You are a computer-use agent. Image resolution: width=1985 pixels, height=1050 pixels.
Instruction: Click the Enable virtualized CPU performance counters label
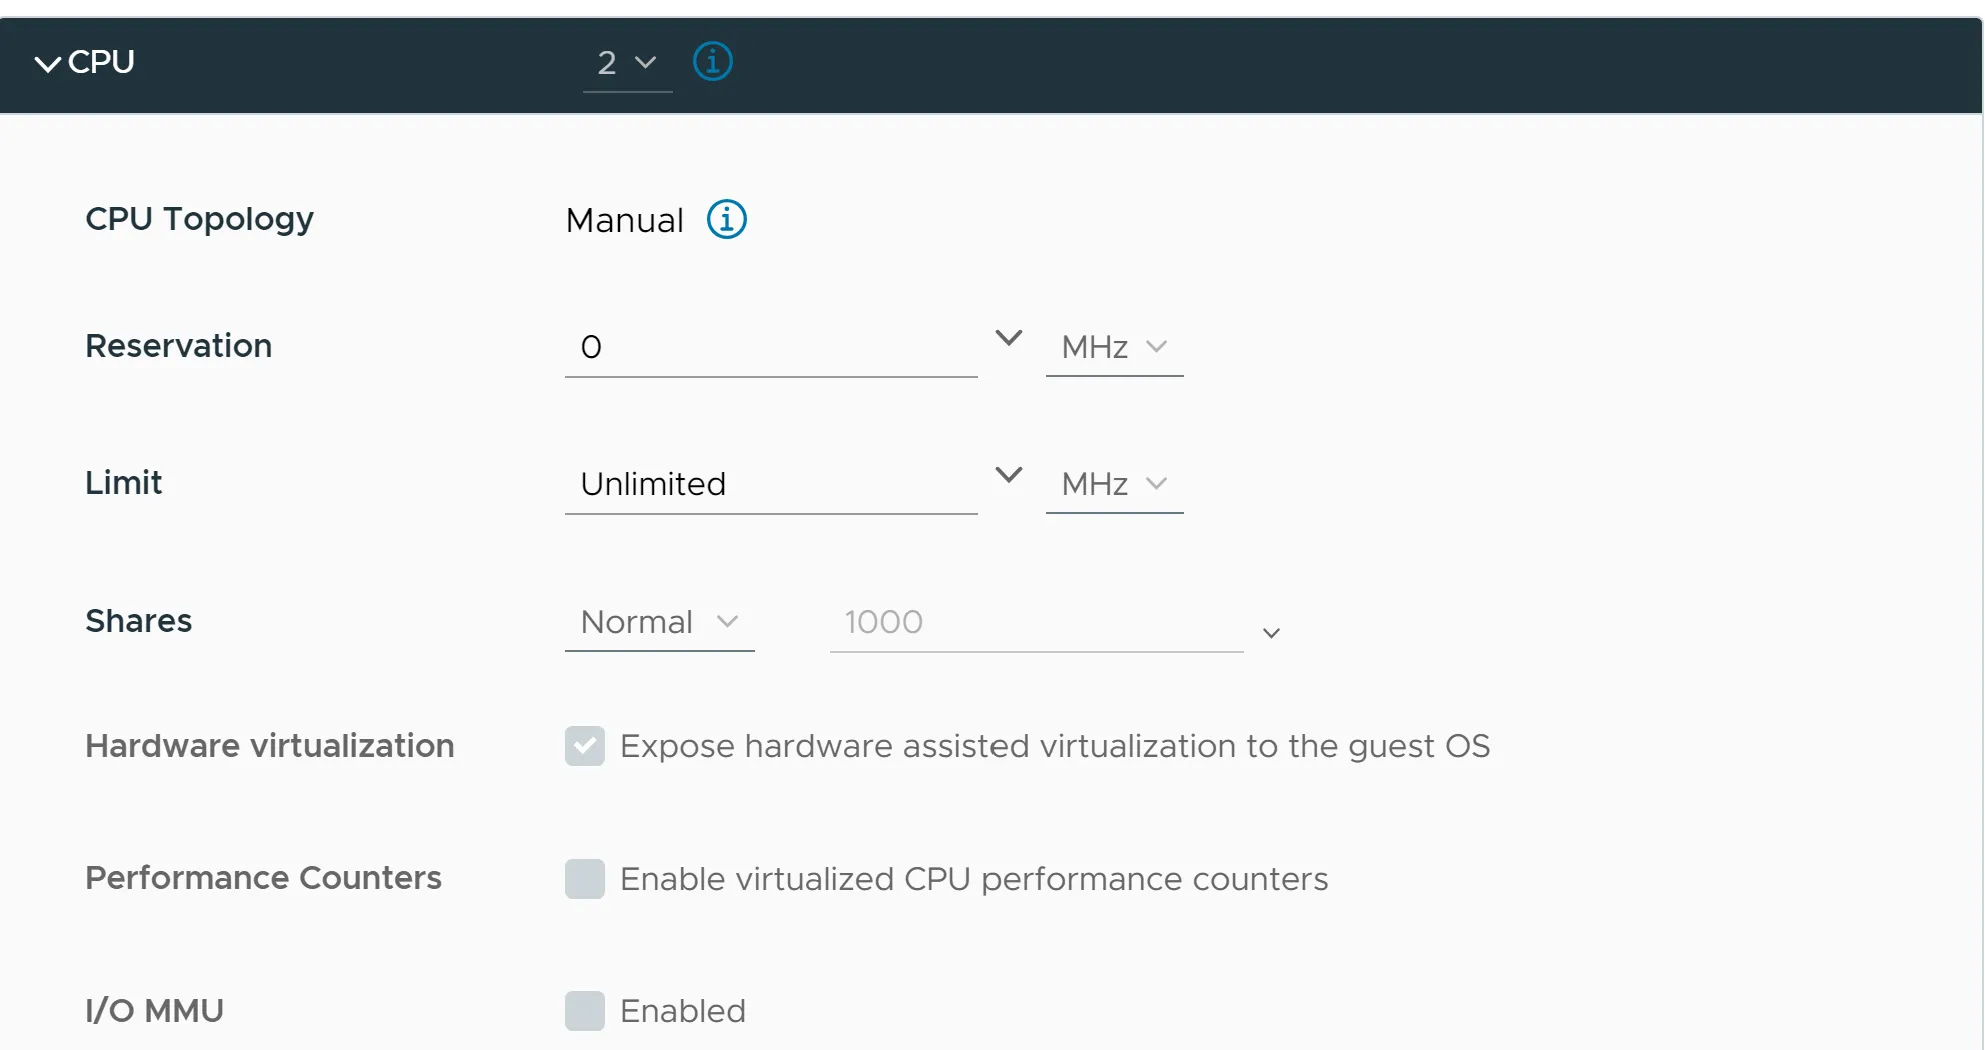pos(974,879)
